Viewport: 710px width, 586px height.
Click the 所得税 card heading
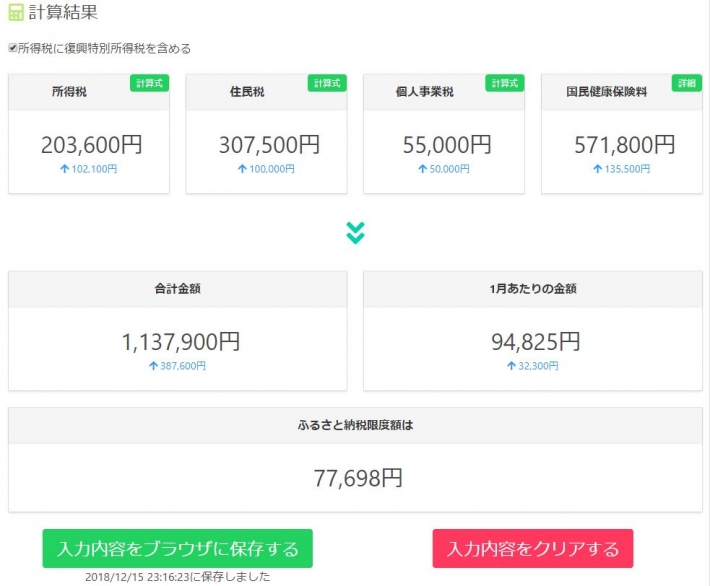69,92
